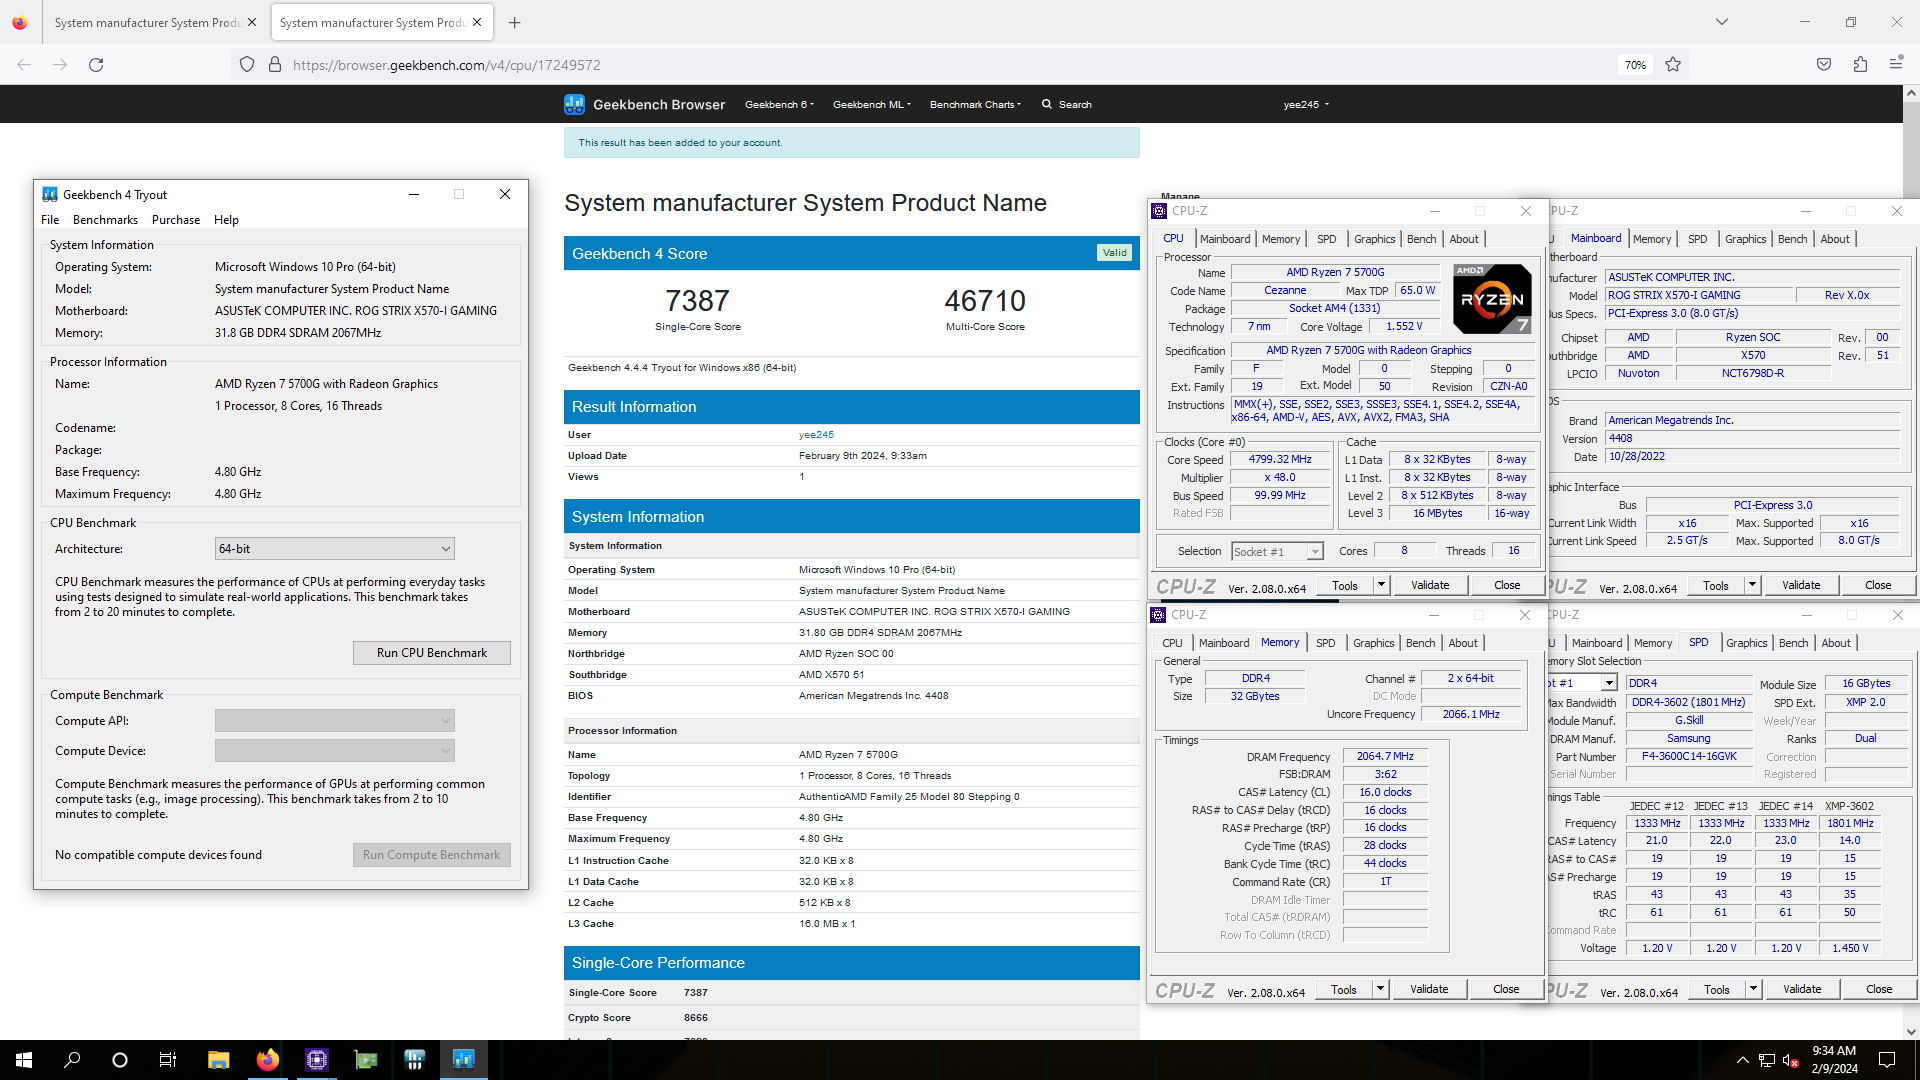Click Validate in the CPU-Z SPD window
Viewport: 1920px width, 1080px height.
click(x=1802, y=989)
